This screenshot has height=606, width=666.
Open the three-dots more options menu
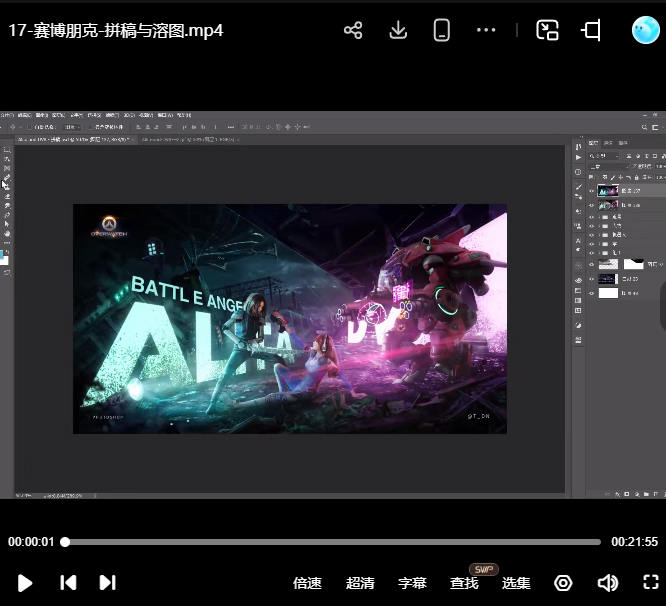(486, 30)
